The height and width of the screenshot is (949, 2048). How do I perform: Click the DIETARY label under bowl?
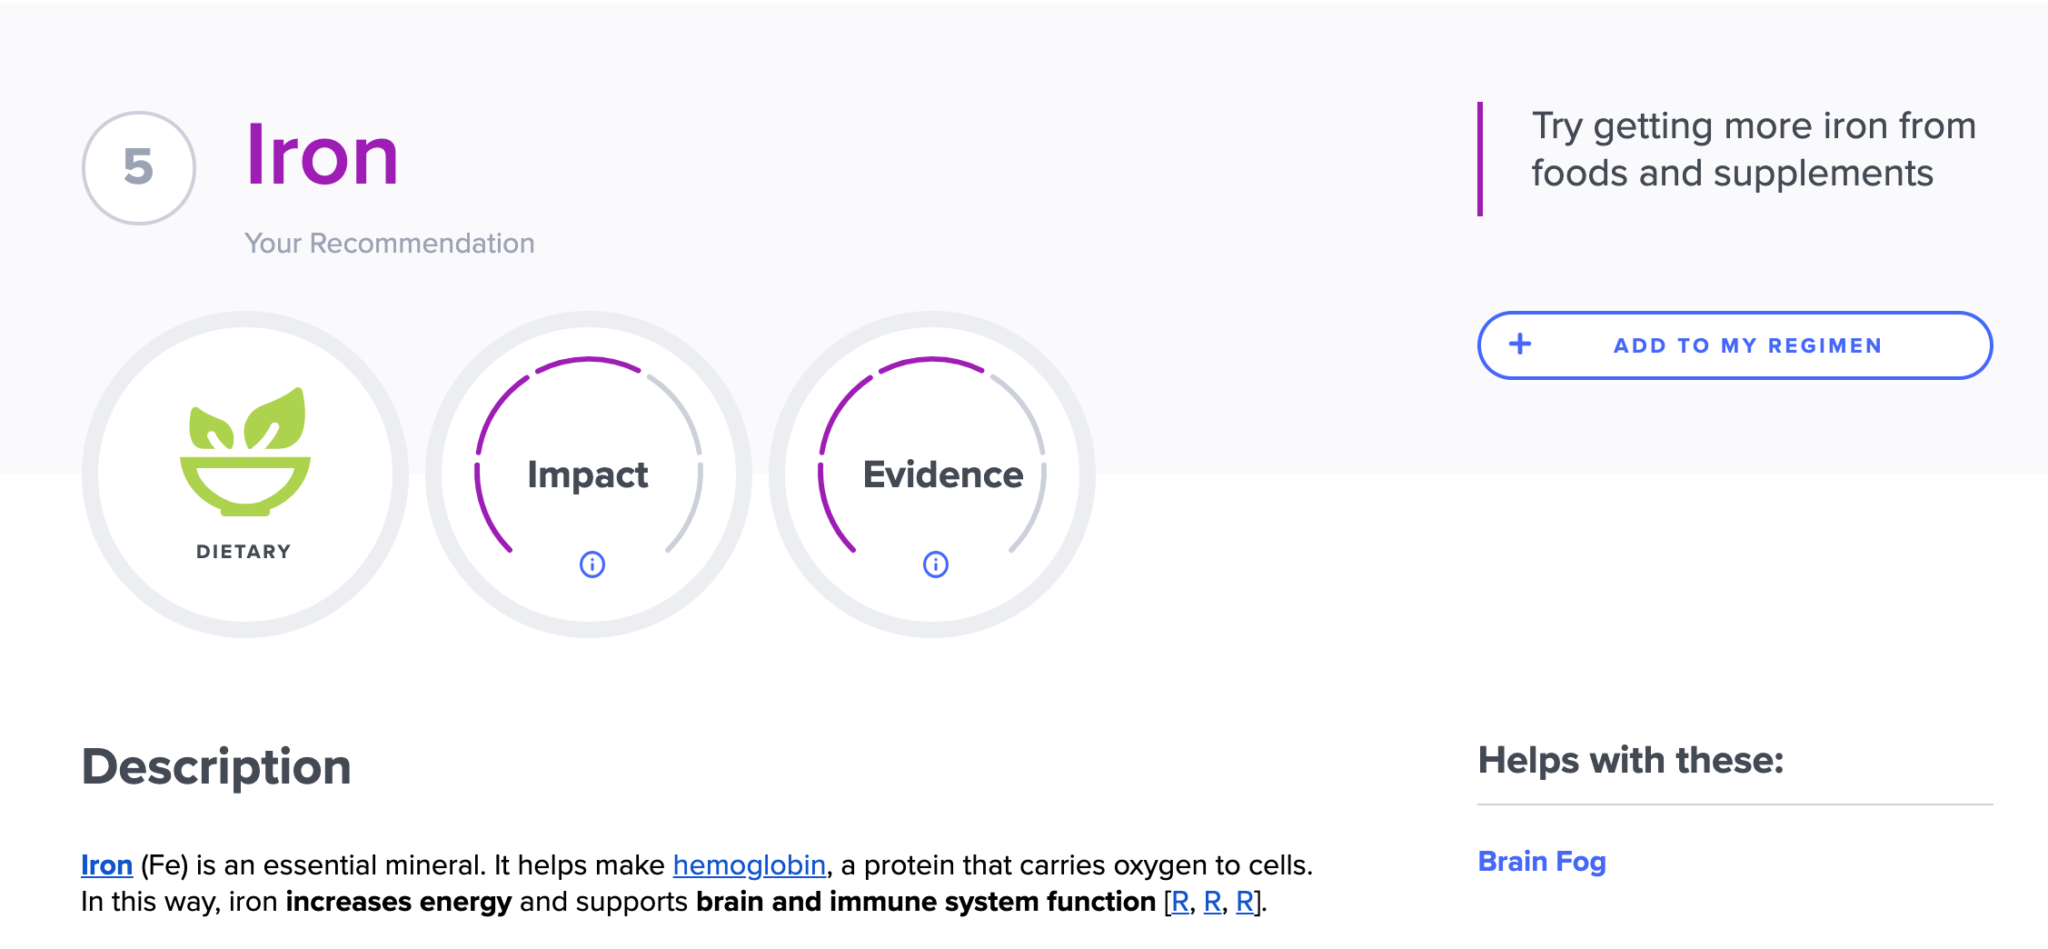pyautogui.click(x=244, y=552)
